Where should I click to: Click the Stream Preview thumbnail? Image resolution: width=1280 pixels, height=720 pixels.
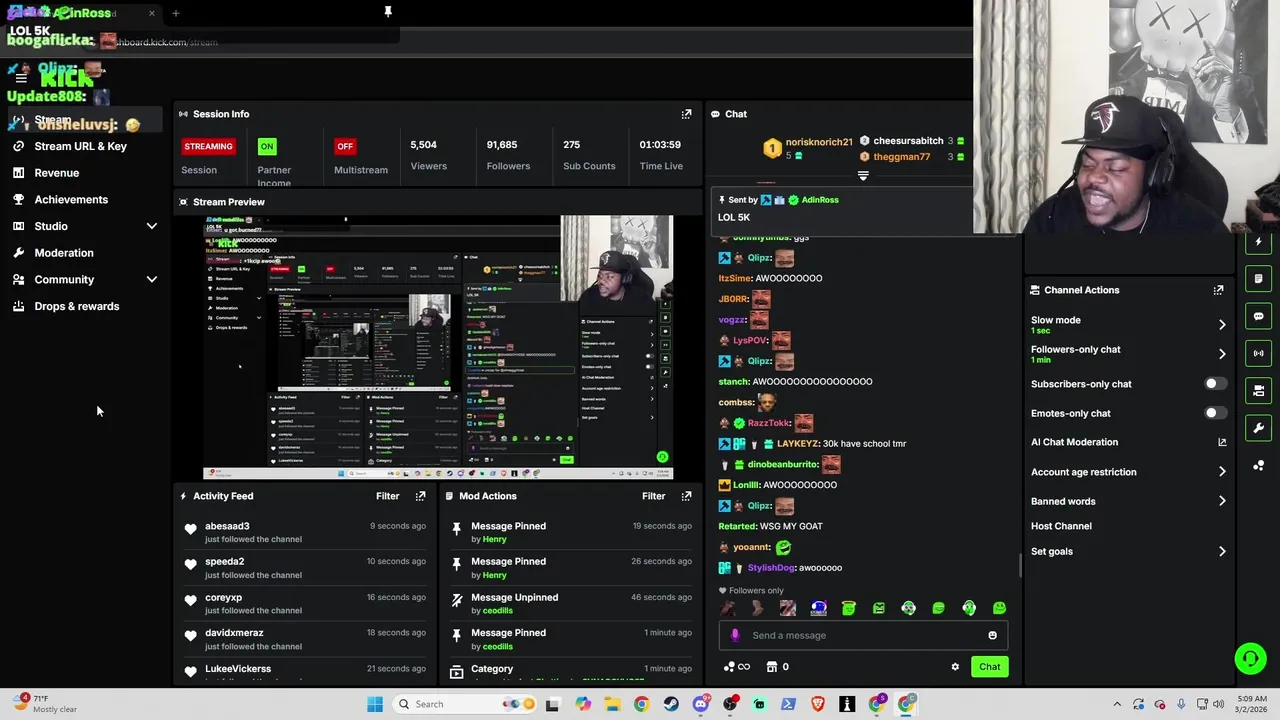(x=438, y=347)
